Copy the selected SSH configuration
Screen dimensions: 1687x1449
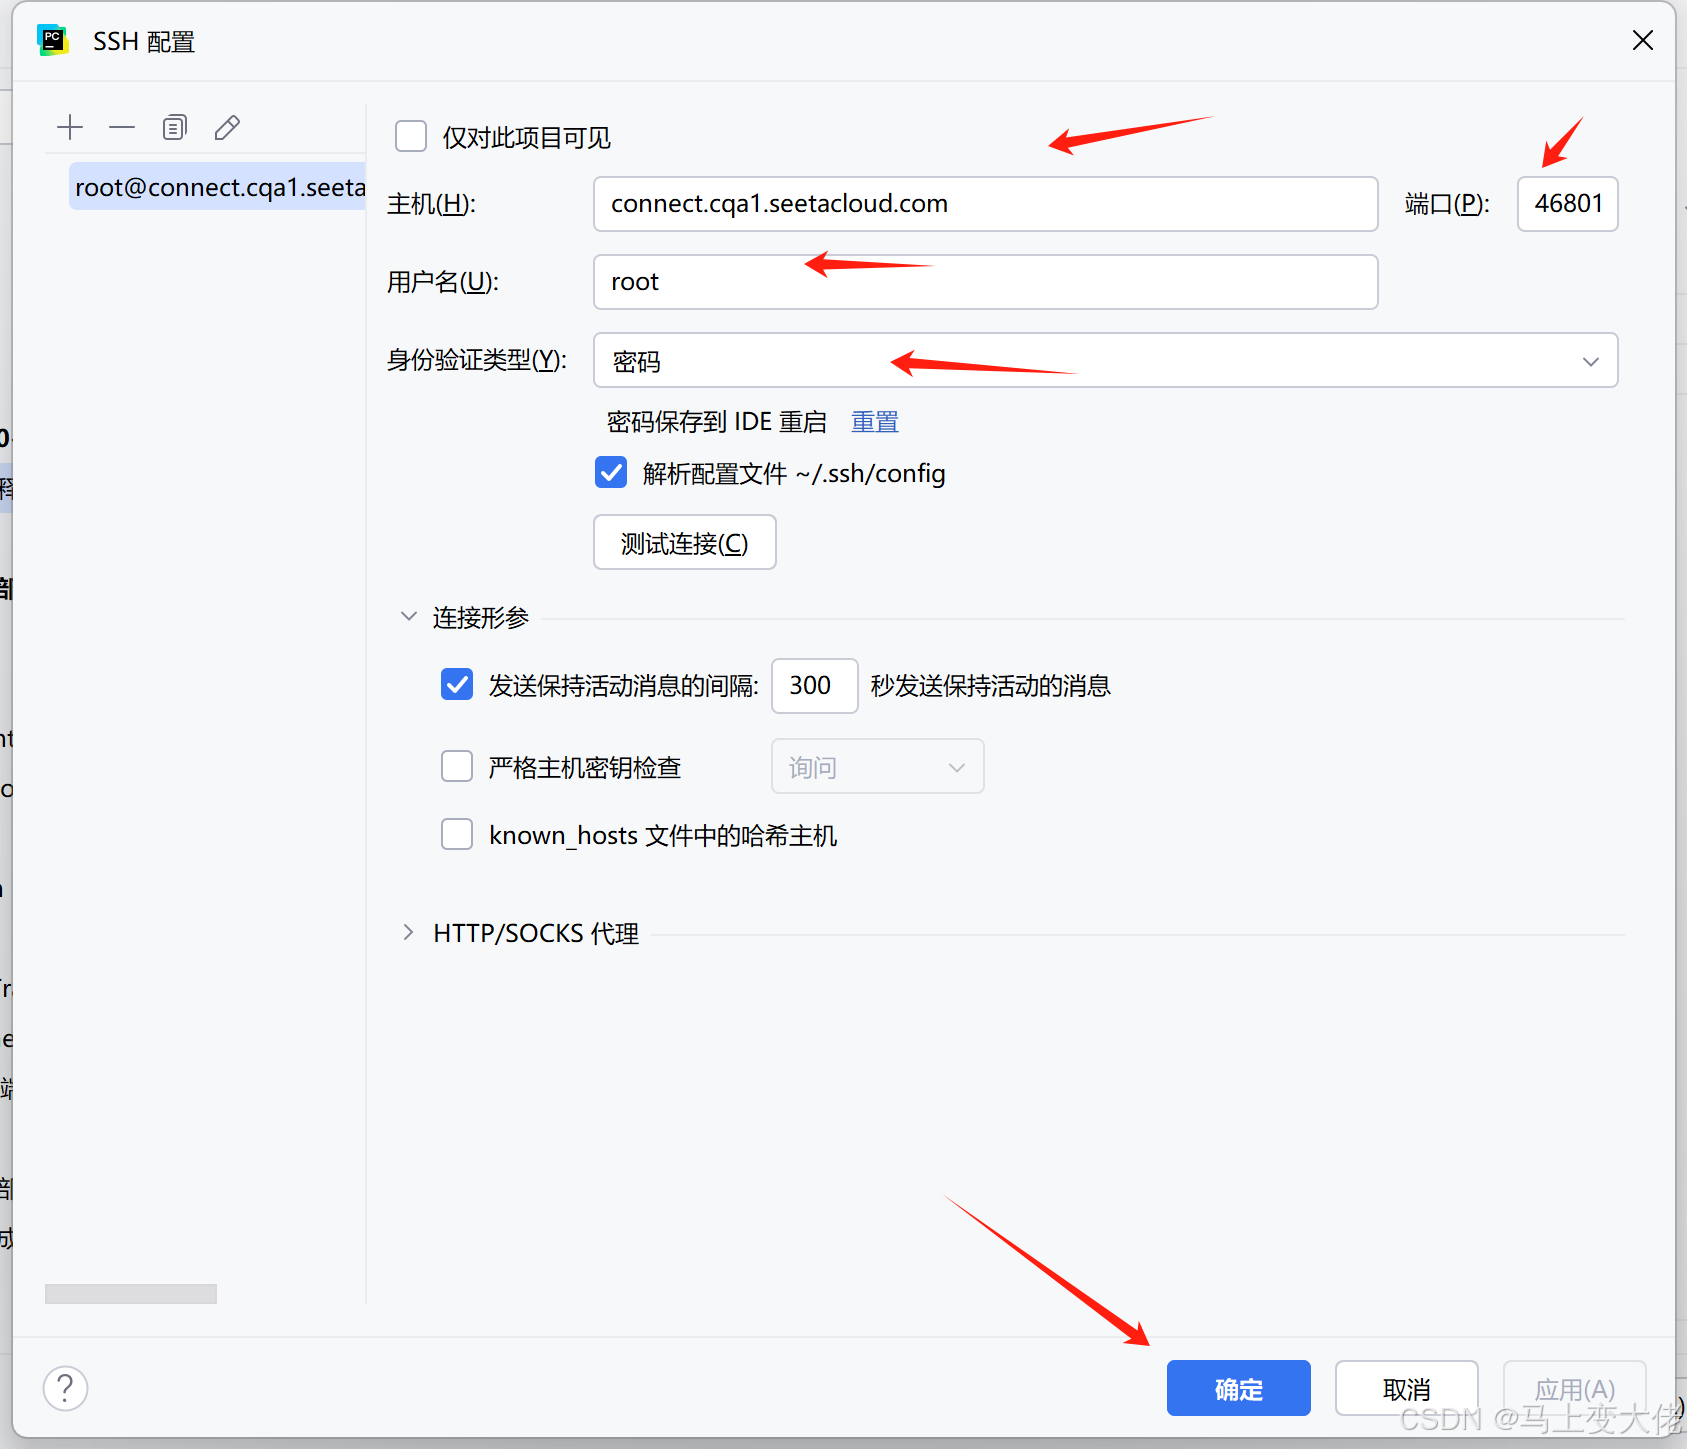(x=174, y=127)
